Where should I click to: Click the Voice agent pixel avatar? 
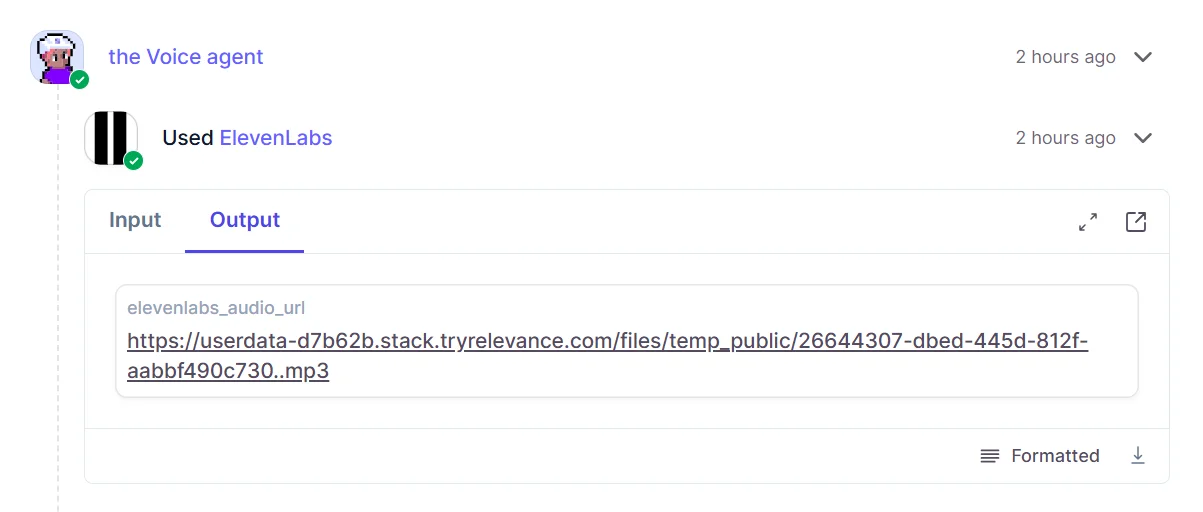(x=55, y=55)
